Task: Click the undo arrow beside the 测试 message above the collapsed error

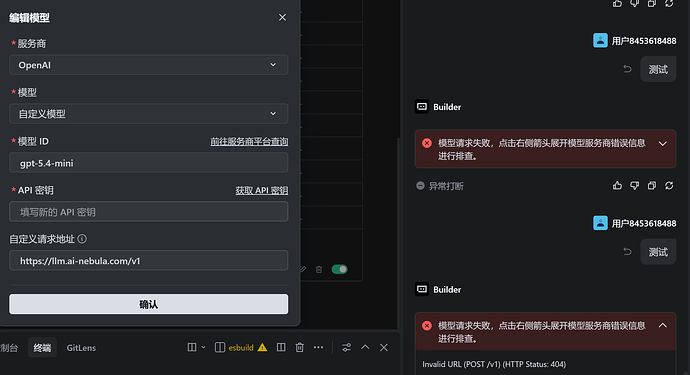Action: pyautogui.click(x=628, y=69)
